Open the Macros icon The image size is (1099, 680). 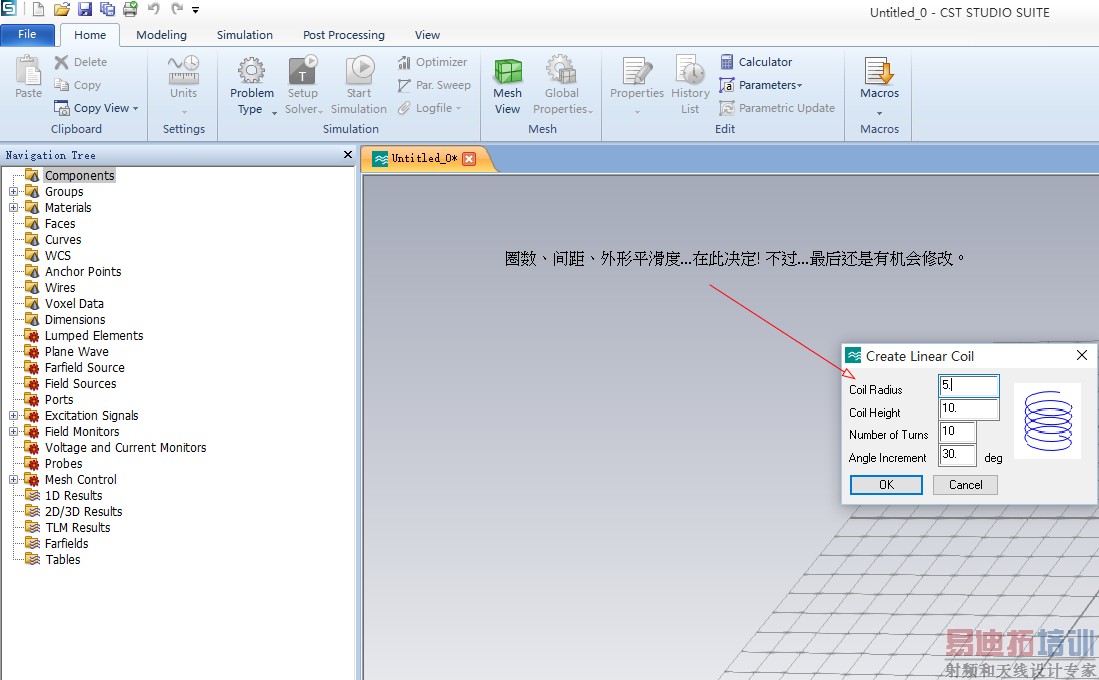coord(879,71)
